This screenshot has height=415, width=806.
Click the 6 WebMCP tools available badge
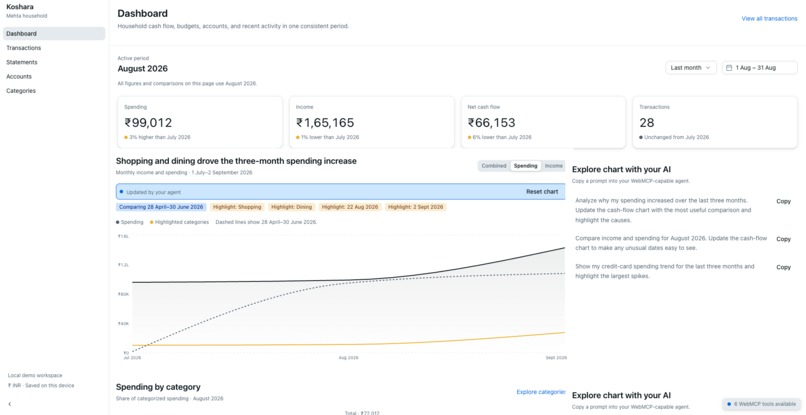coord(762,404)
